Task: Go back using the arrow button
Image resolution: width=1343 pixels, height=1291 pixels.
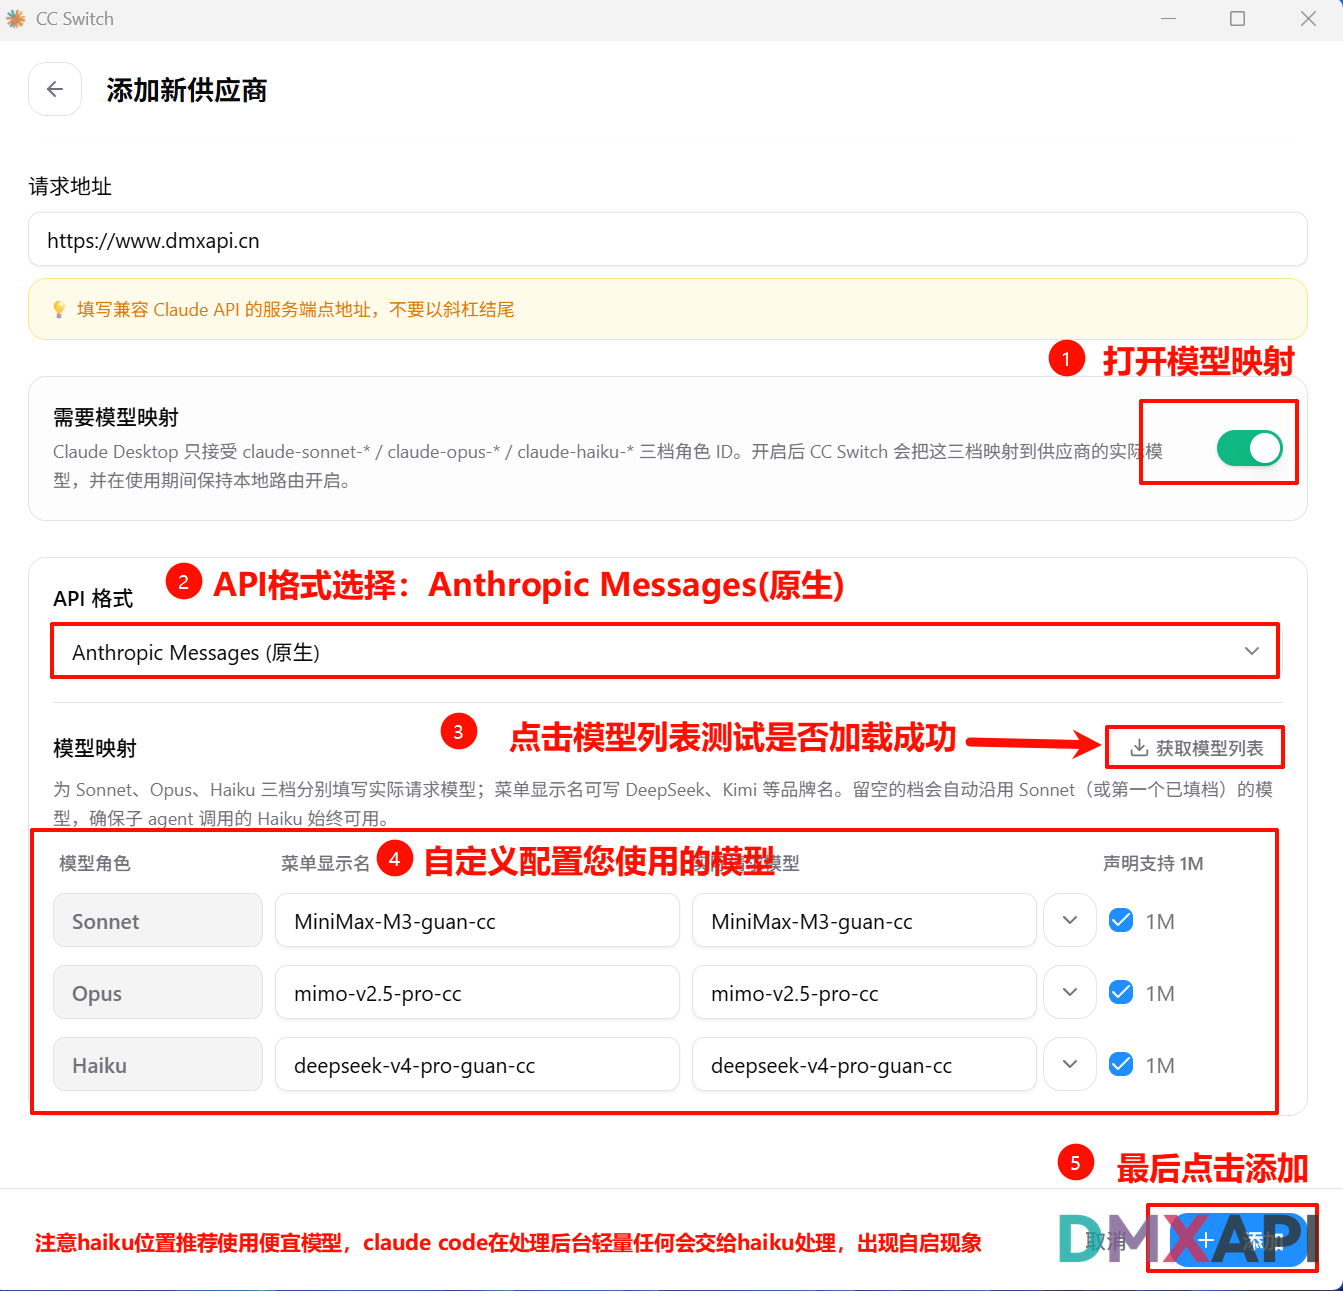Action: 55,89
